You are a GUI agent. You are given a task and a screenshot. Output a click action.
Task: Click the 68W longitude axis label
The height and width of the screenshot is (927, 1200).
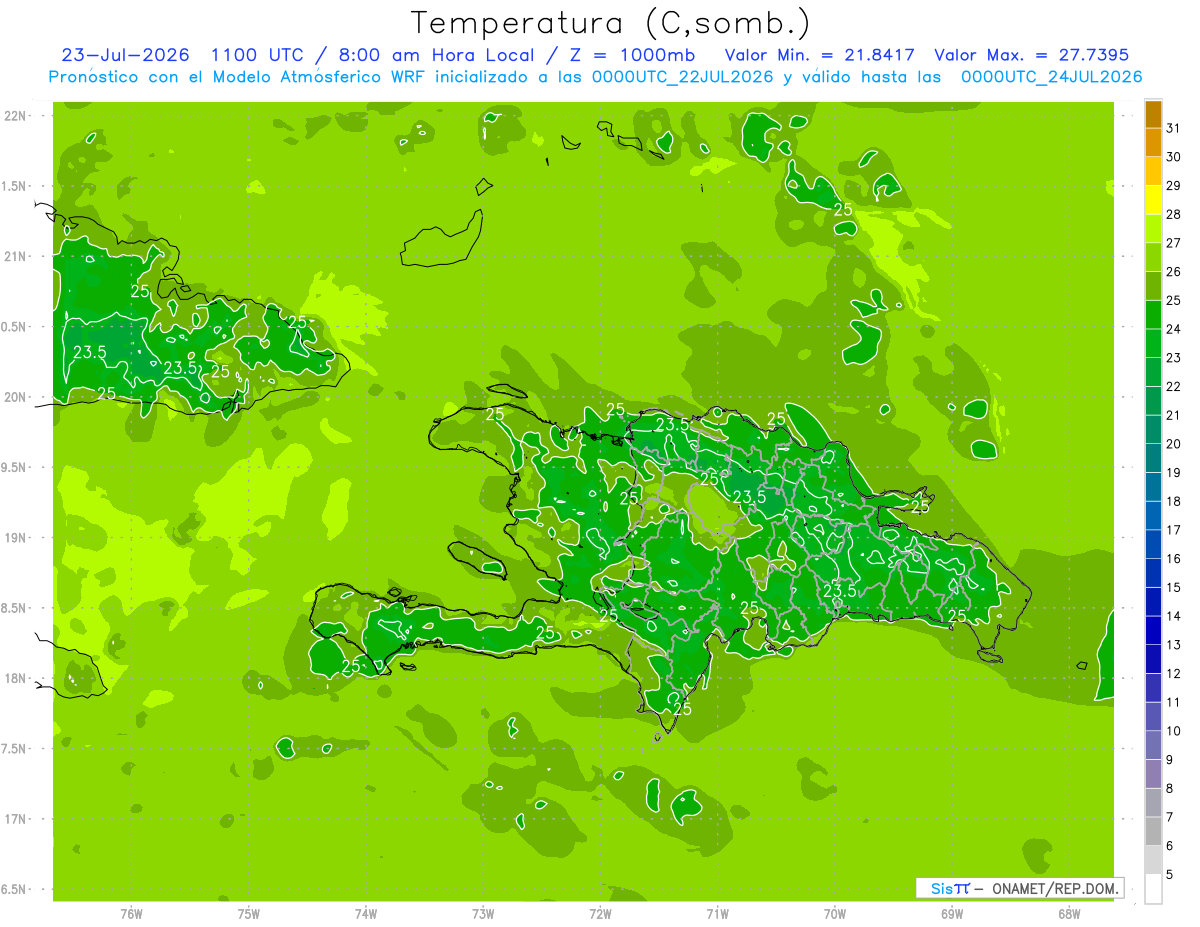[x=1069, y=914]
